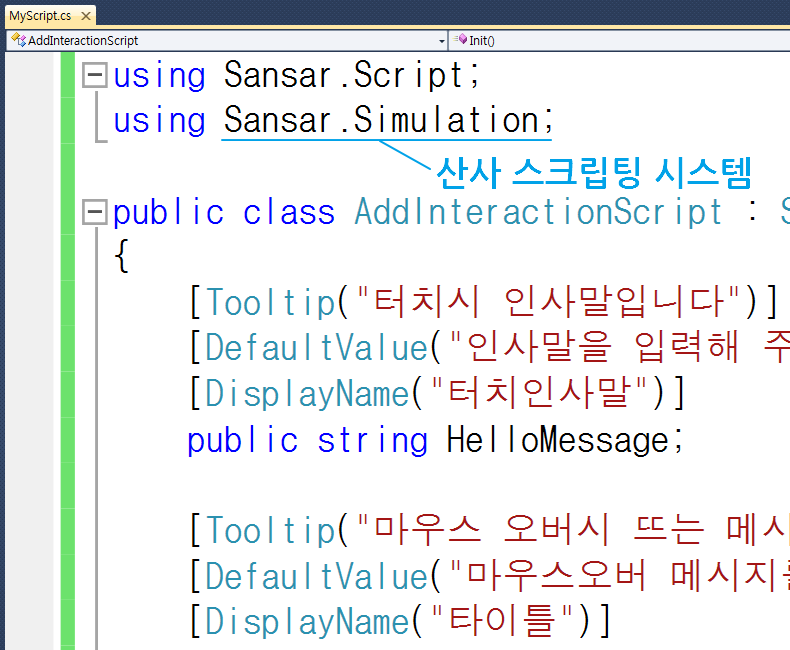Click the DefaultValue attribute with '인사말을 입력해'
The height and width of the screenshot is (650, 790).
coord(489,348)
